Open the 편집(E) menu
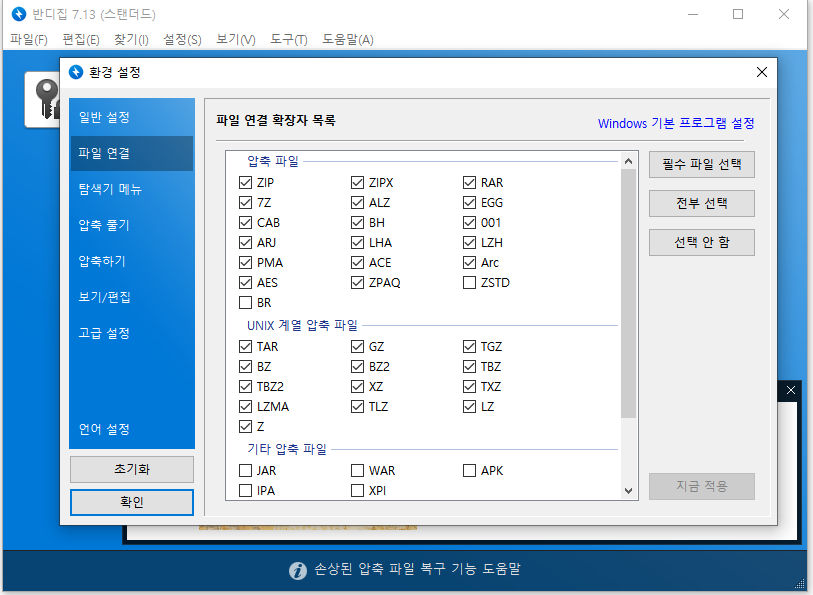Viewport: 813px width, 595px height. click(81, 39)
